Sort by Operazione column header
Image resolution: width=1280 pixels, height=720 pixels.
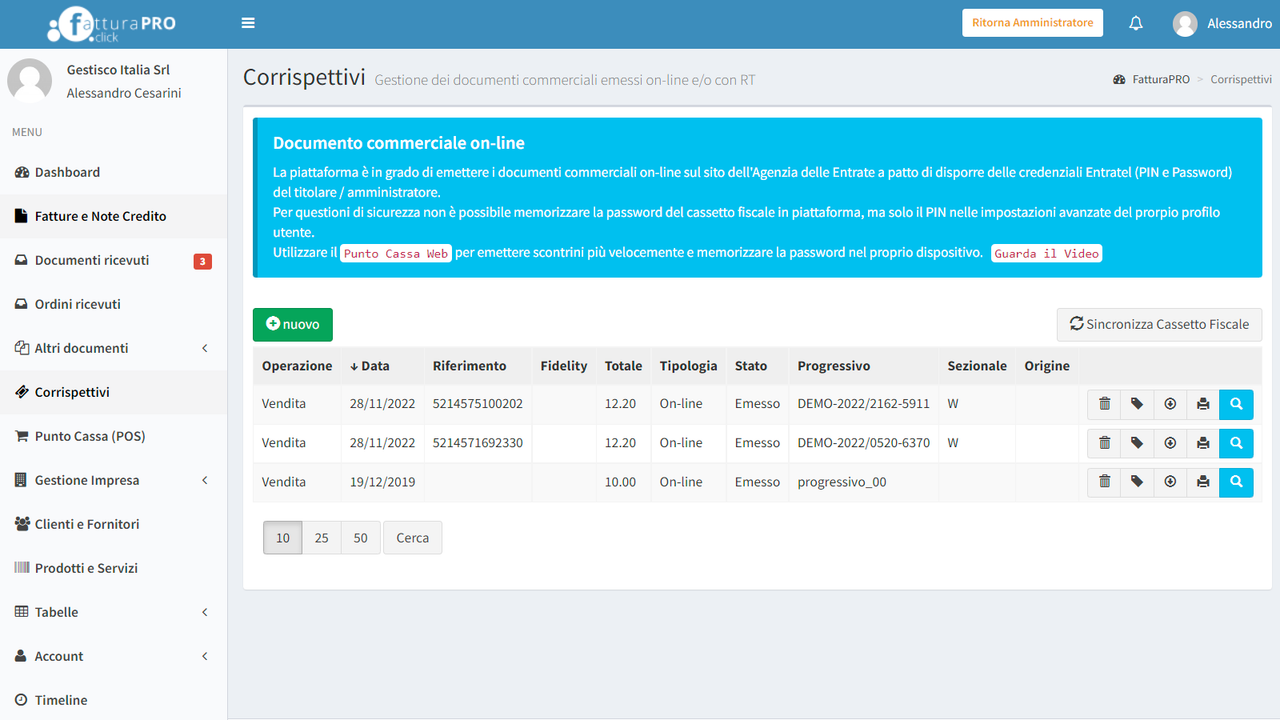pos(297,366)
